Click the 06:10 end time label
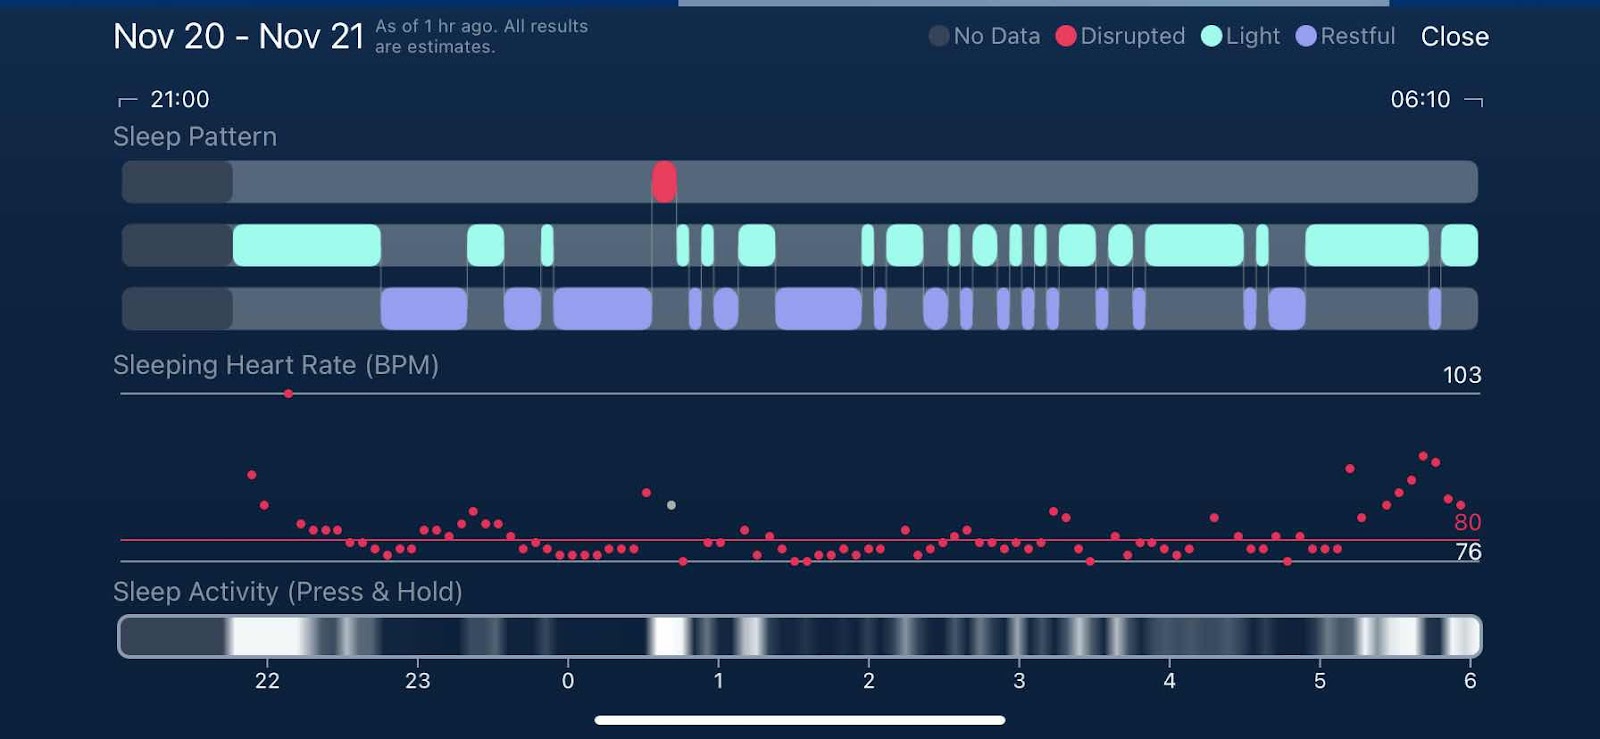The width and height of the screenshot is (1600, 739). (1420, 99)
